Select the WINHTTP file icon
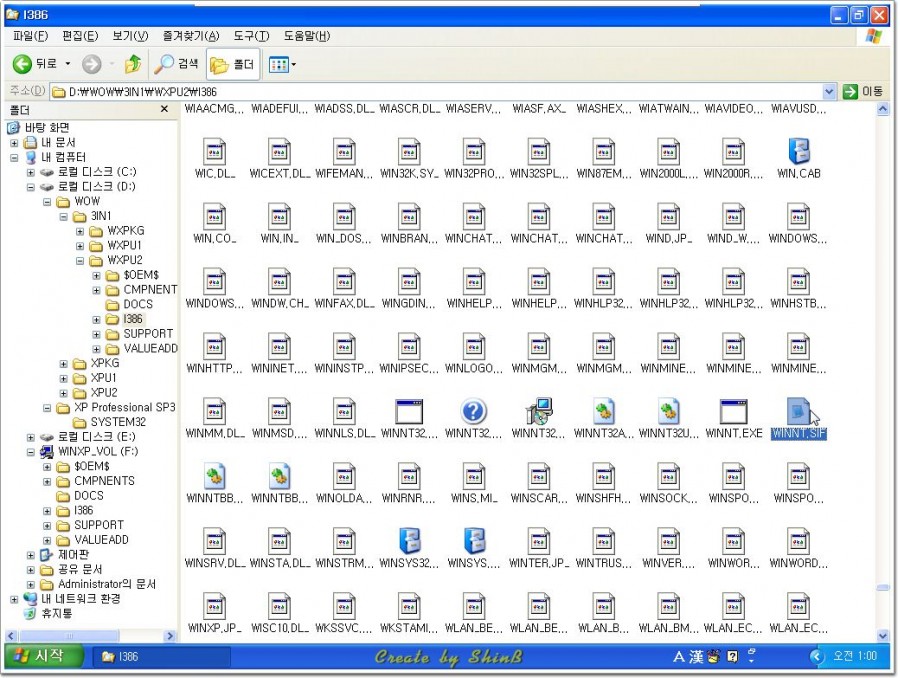Screen dimensions: 900x678 click(x=214, y=346)
